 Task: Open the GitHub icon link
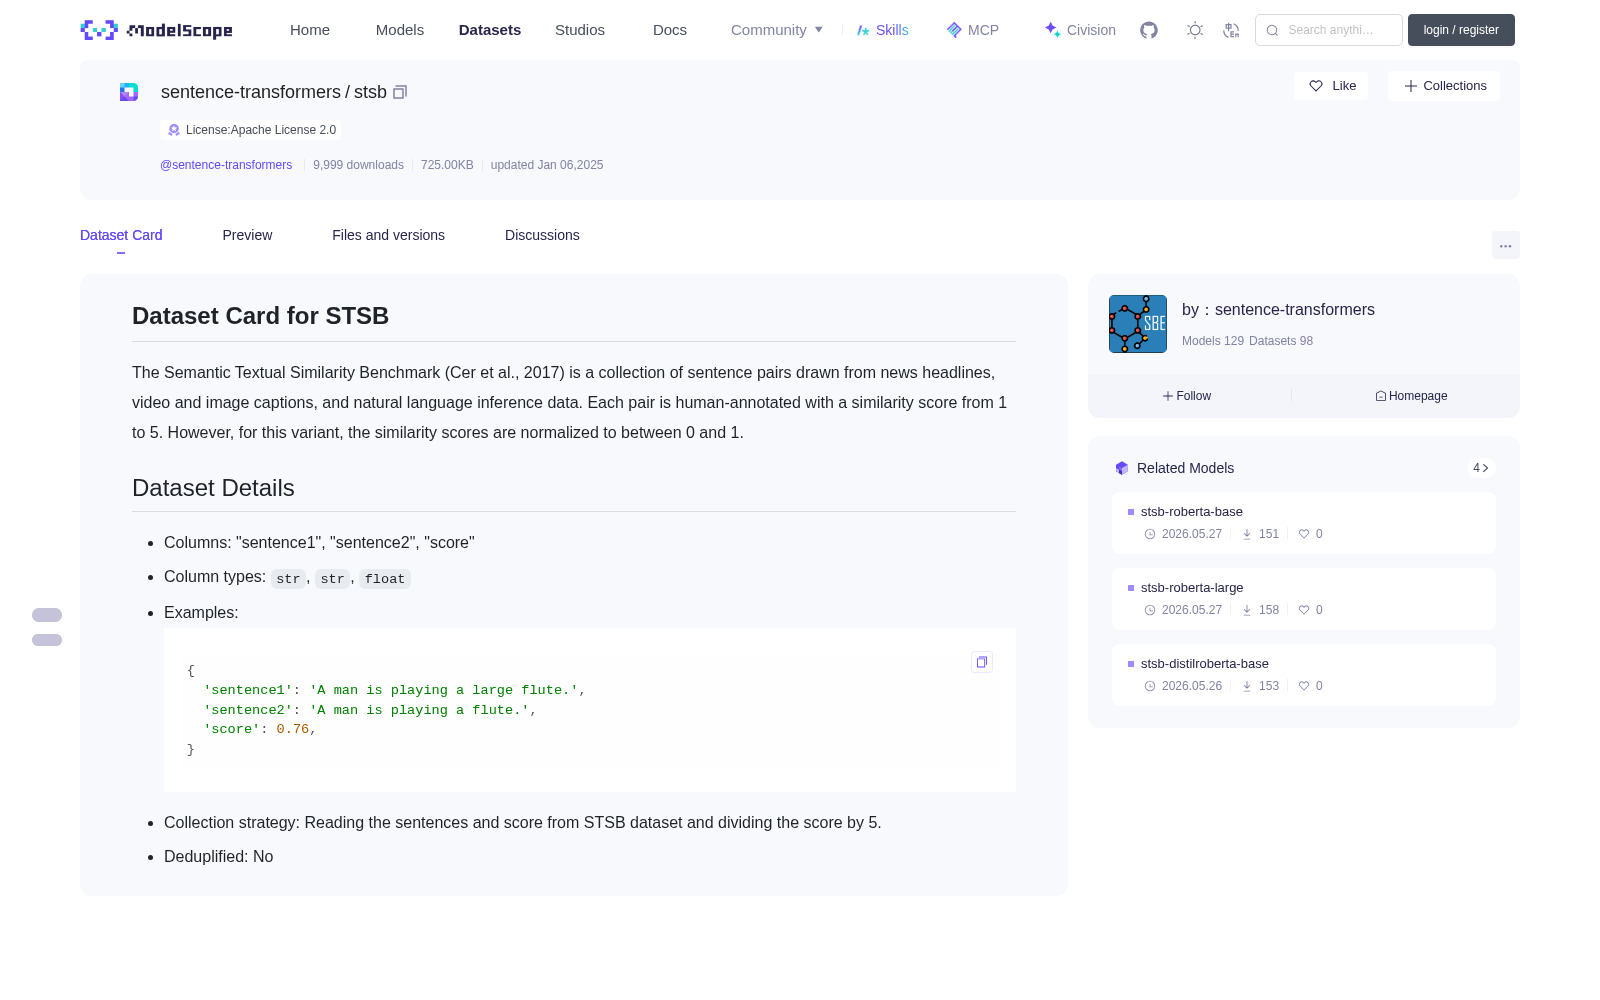point(1149,30)
